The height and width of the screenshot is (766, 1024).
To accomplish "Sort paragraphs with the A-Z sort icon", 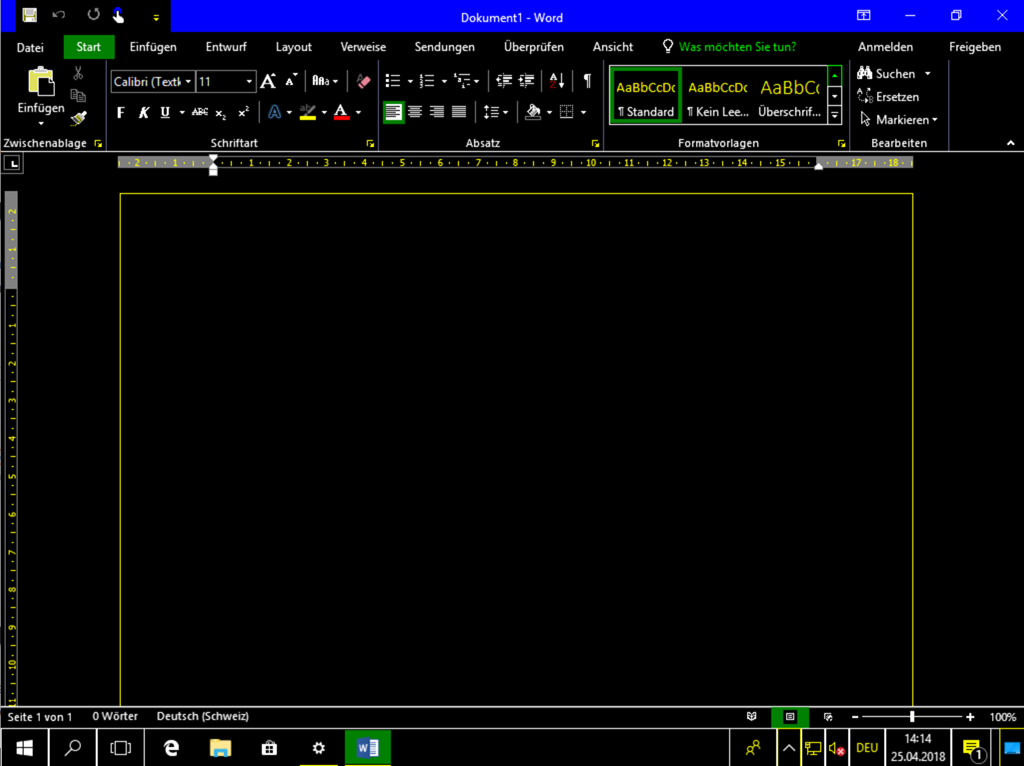I will tap(557, 81).
